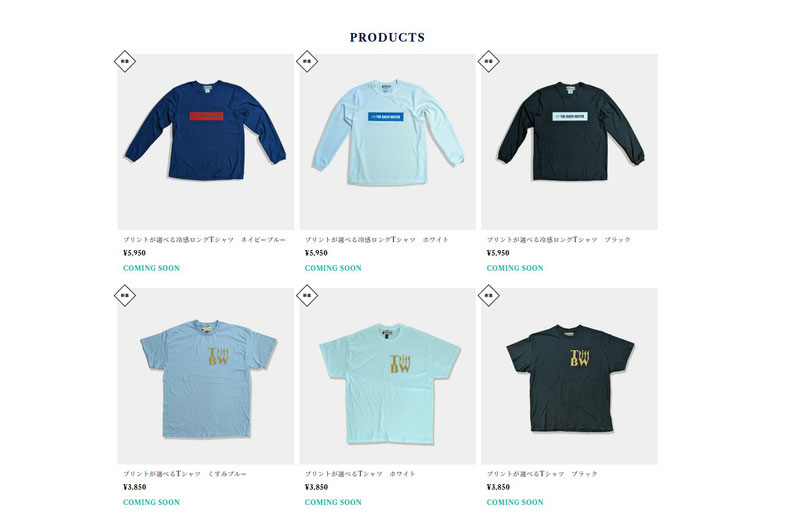Open the dusty blue TBW T-shirt image

206,376
